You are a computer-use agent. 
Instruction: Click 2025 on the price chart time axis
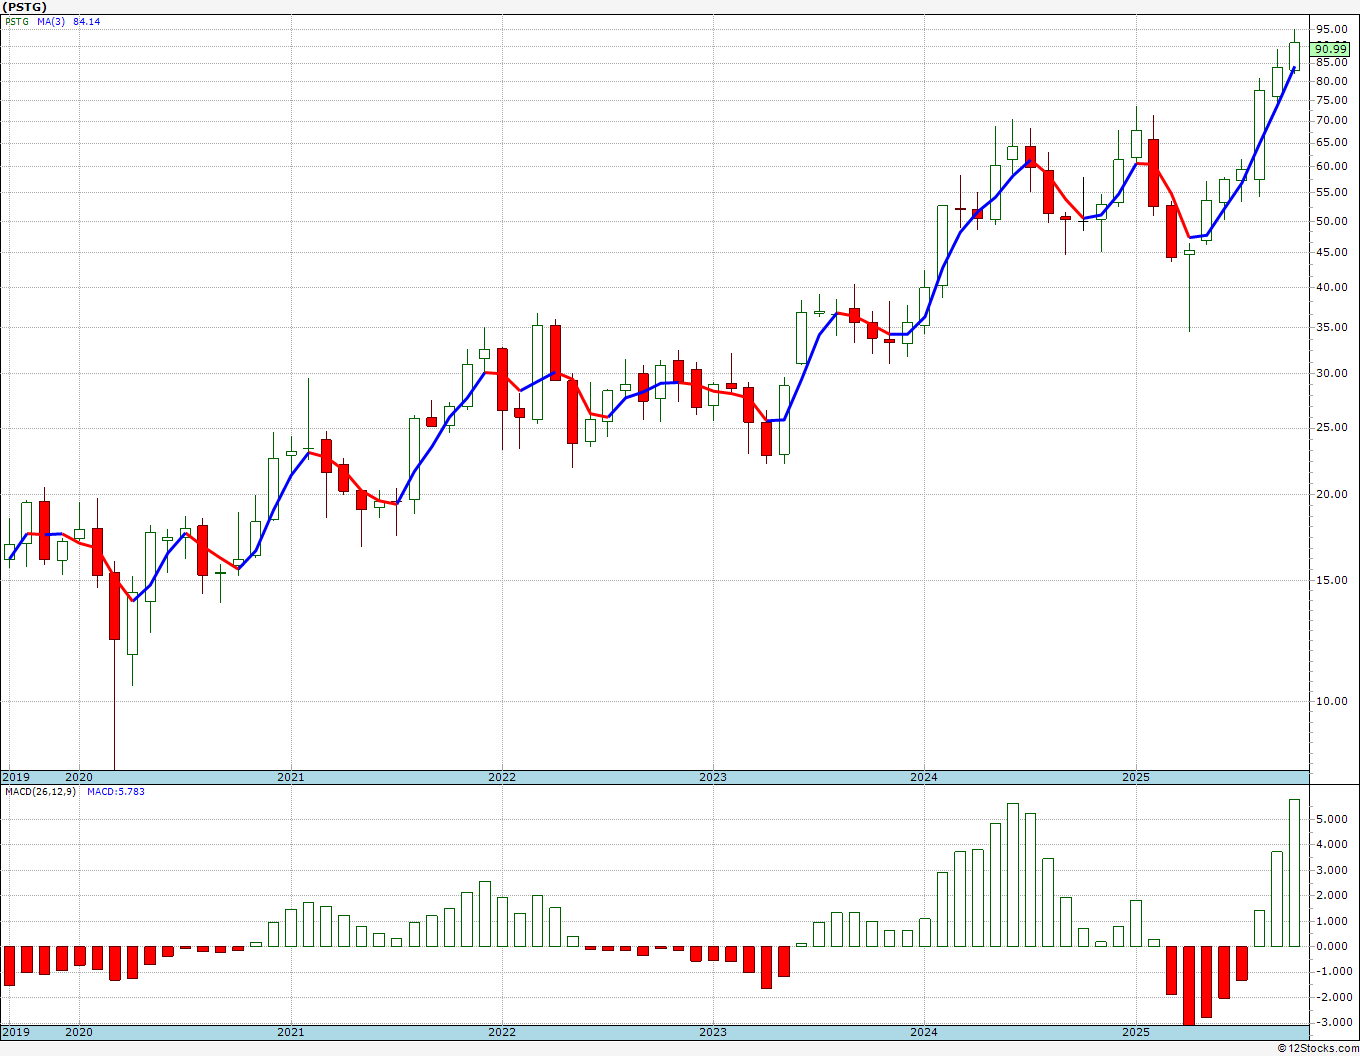pos(1135,777)
